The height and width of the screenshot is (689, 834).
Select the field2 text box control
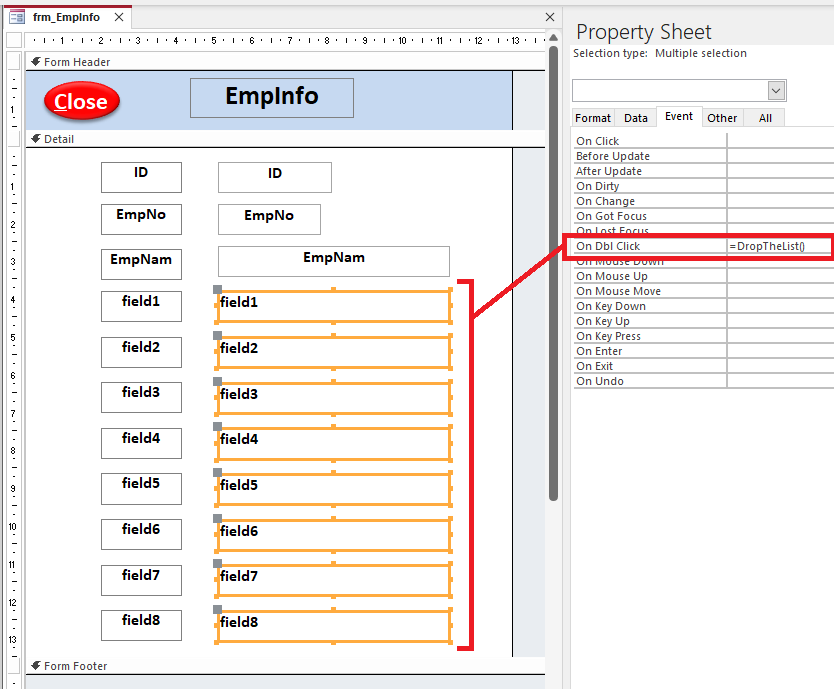point(334,352)
